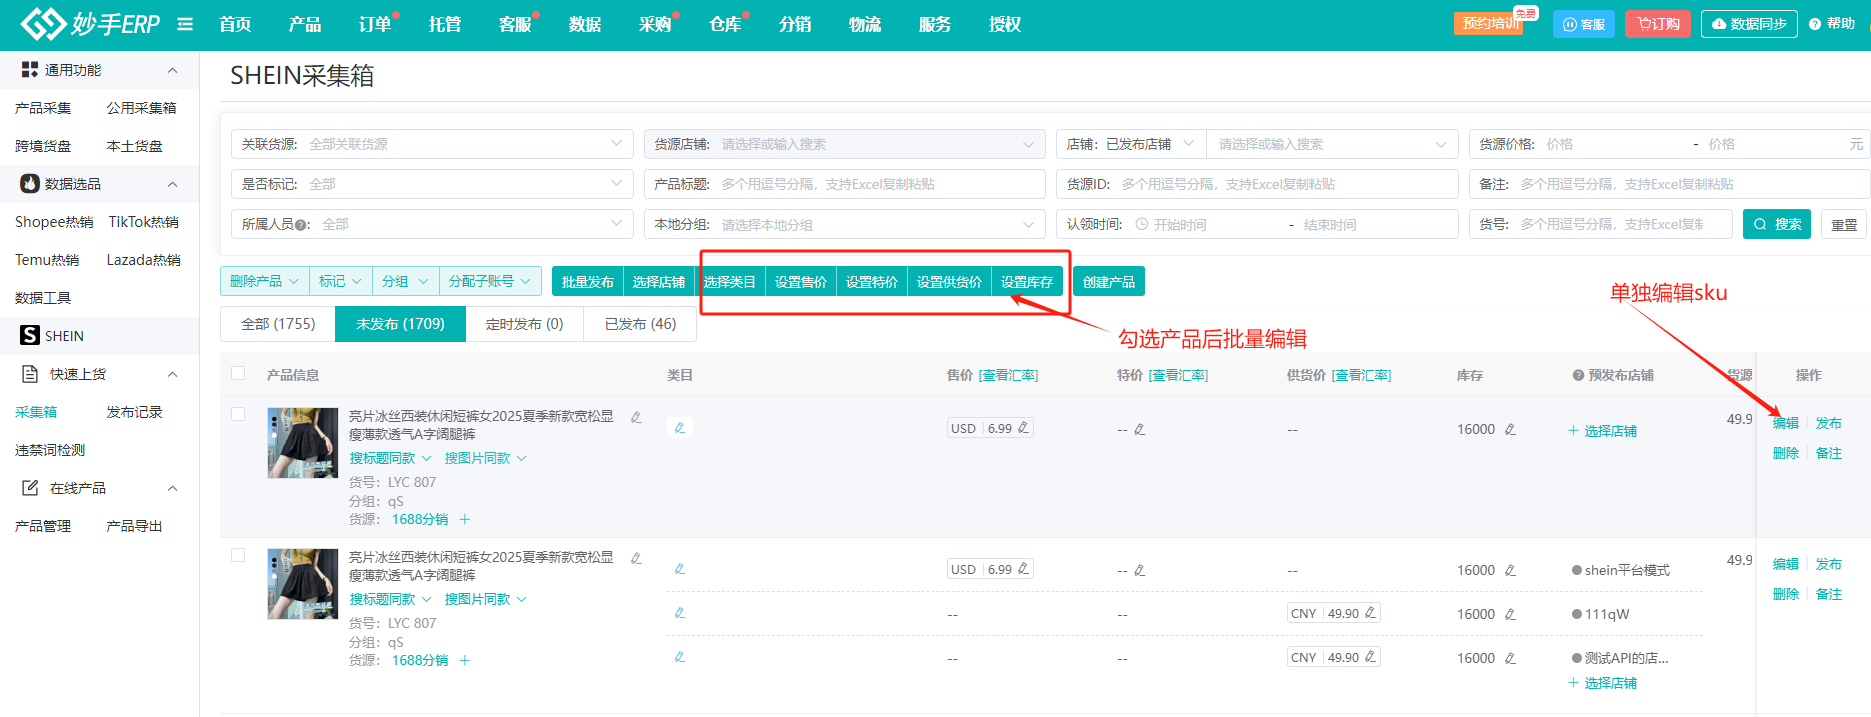The height and width of the screenshot is (717, 1871).
Task: Check the select-all checkbox in table header
Action: 238,373
